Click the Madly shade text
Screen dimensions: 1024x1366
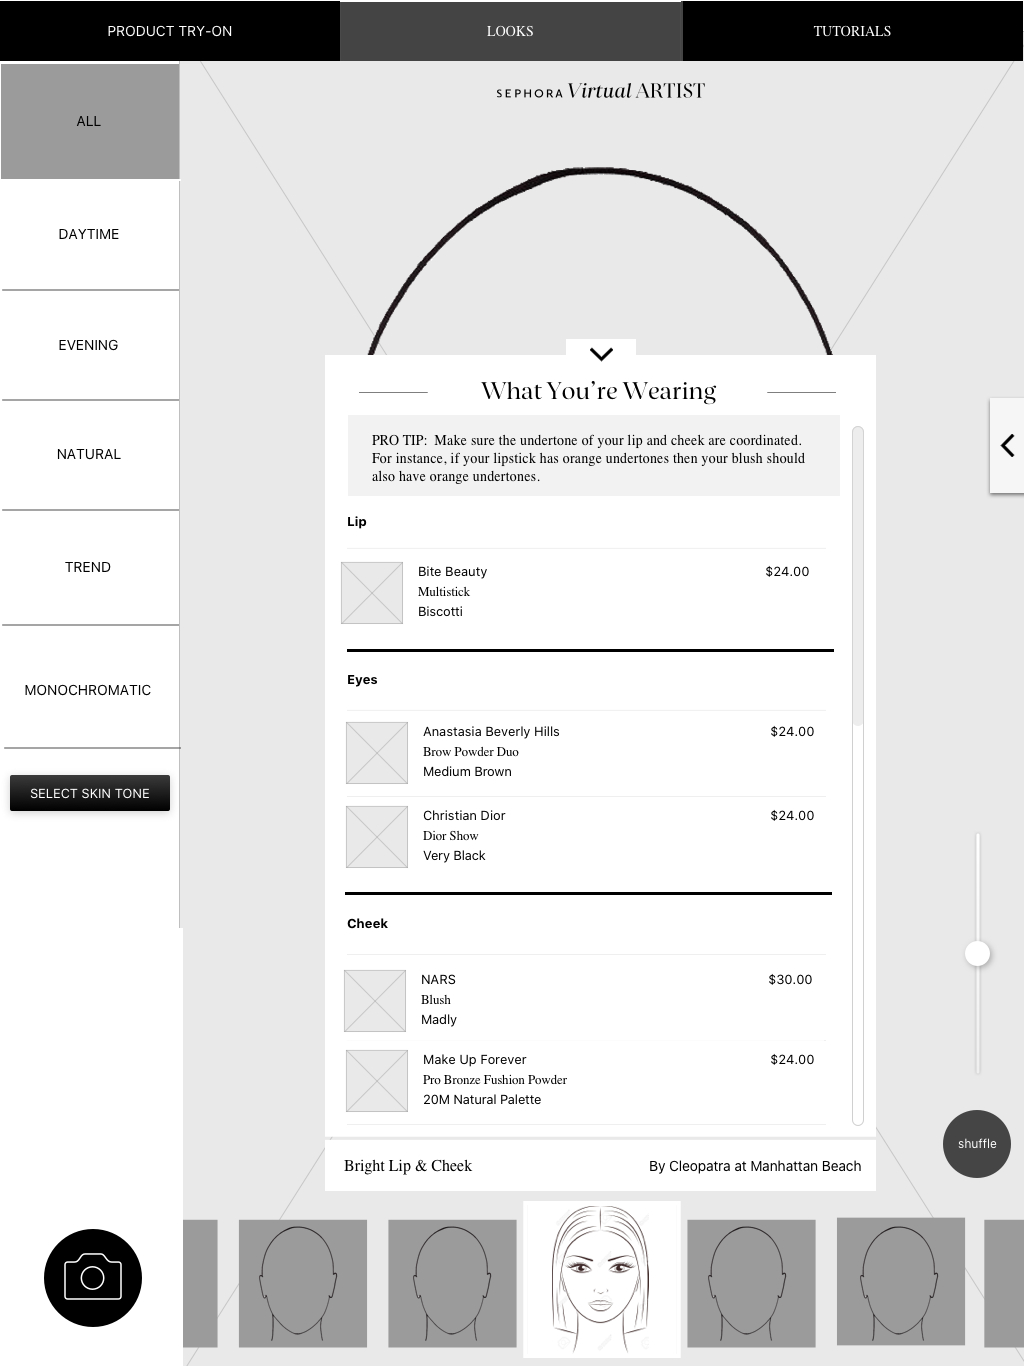439,1020
